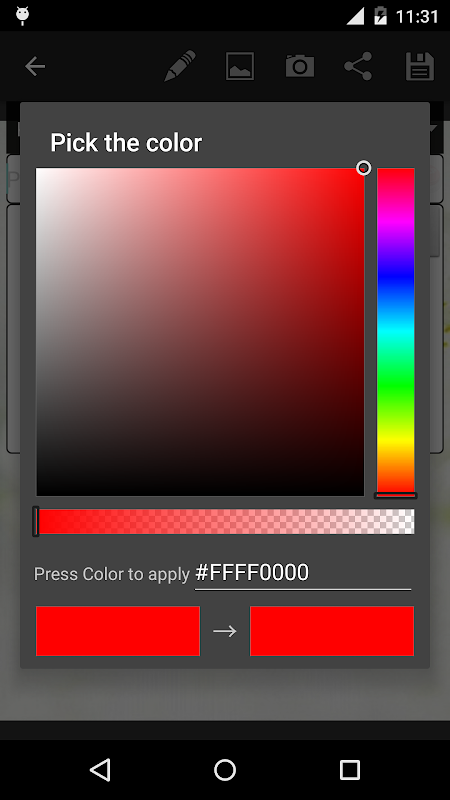Apply the new red color swatch
450x800 pixels.
click(x=332, y=631)
